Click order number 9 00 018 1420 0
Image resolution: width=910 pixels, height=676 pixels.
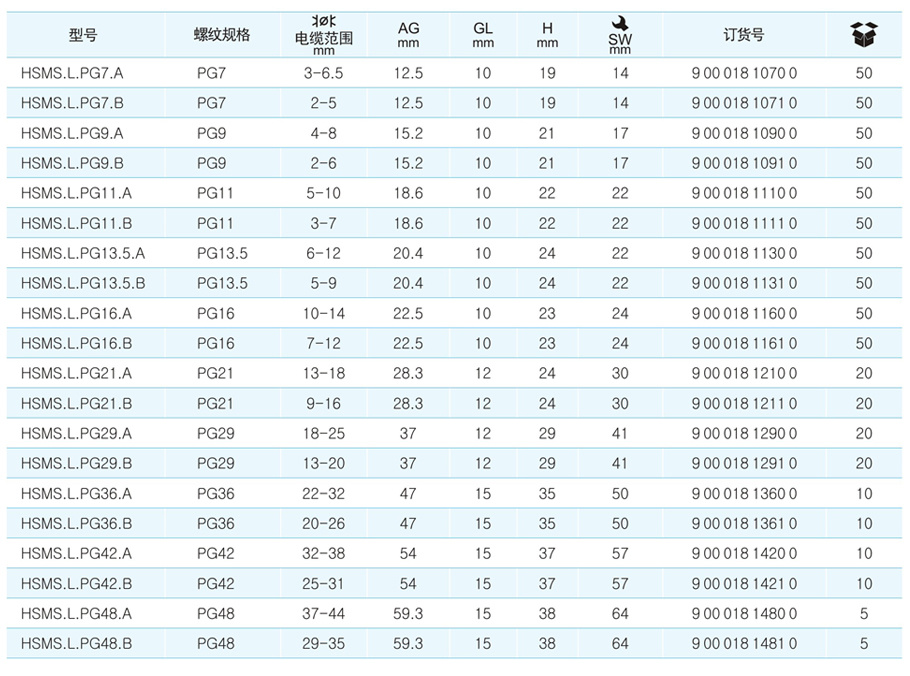click(x=744, y=554)
